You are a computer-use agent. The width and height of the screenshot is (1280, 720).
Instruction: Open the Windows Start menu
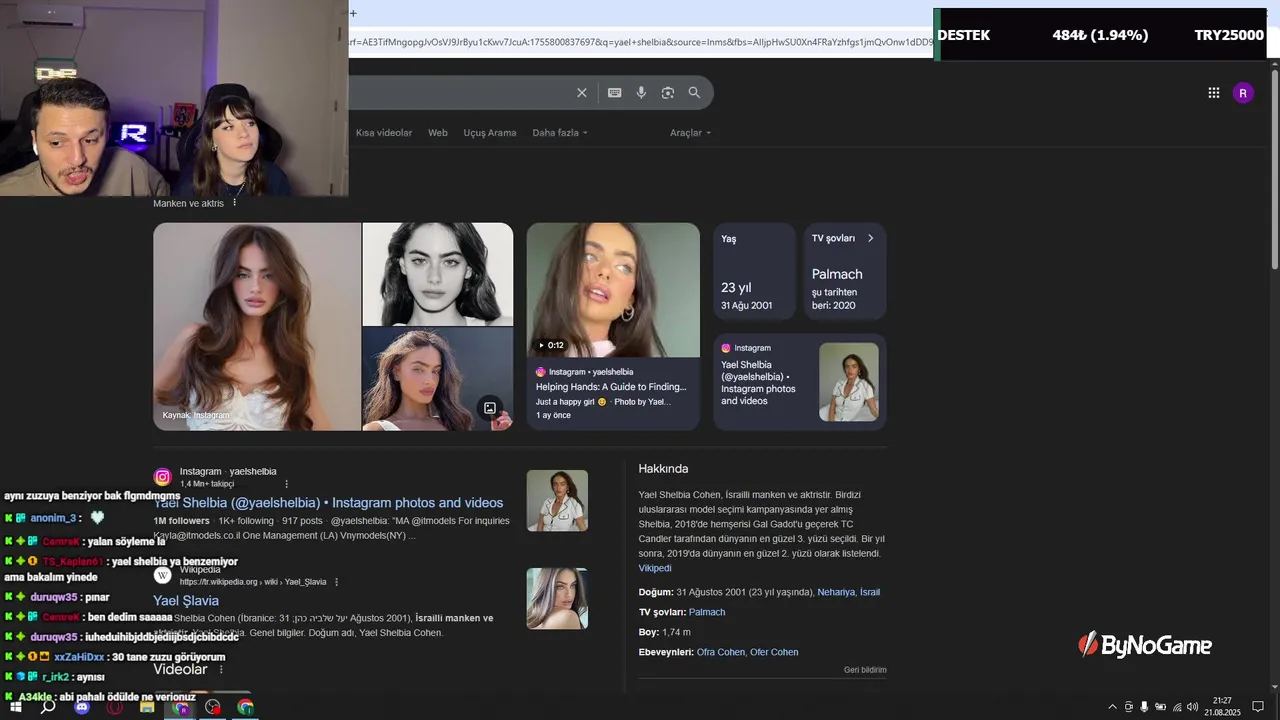coord(16,707)
